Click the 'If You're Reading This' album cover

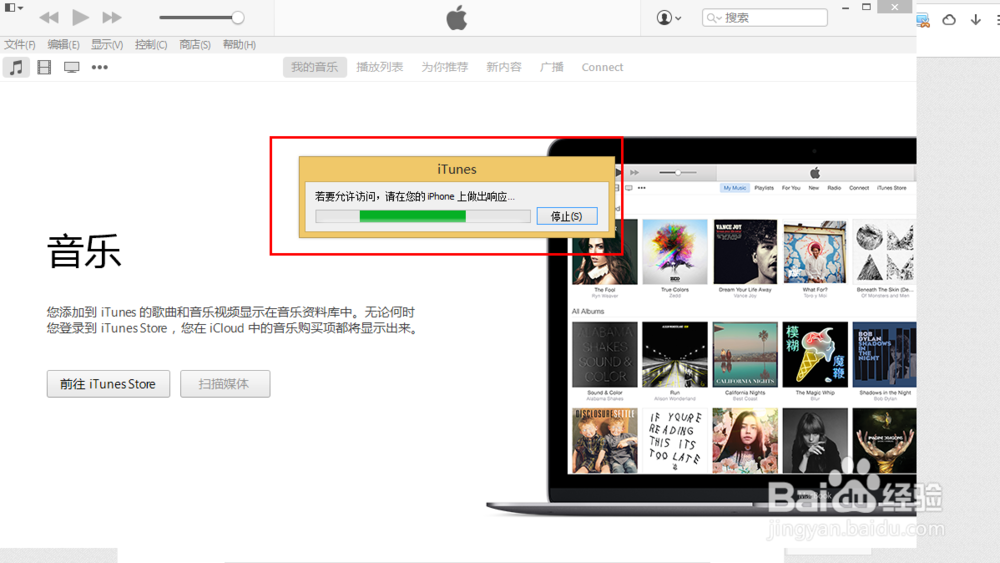675,441
